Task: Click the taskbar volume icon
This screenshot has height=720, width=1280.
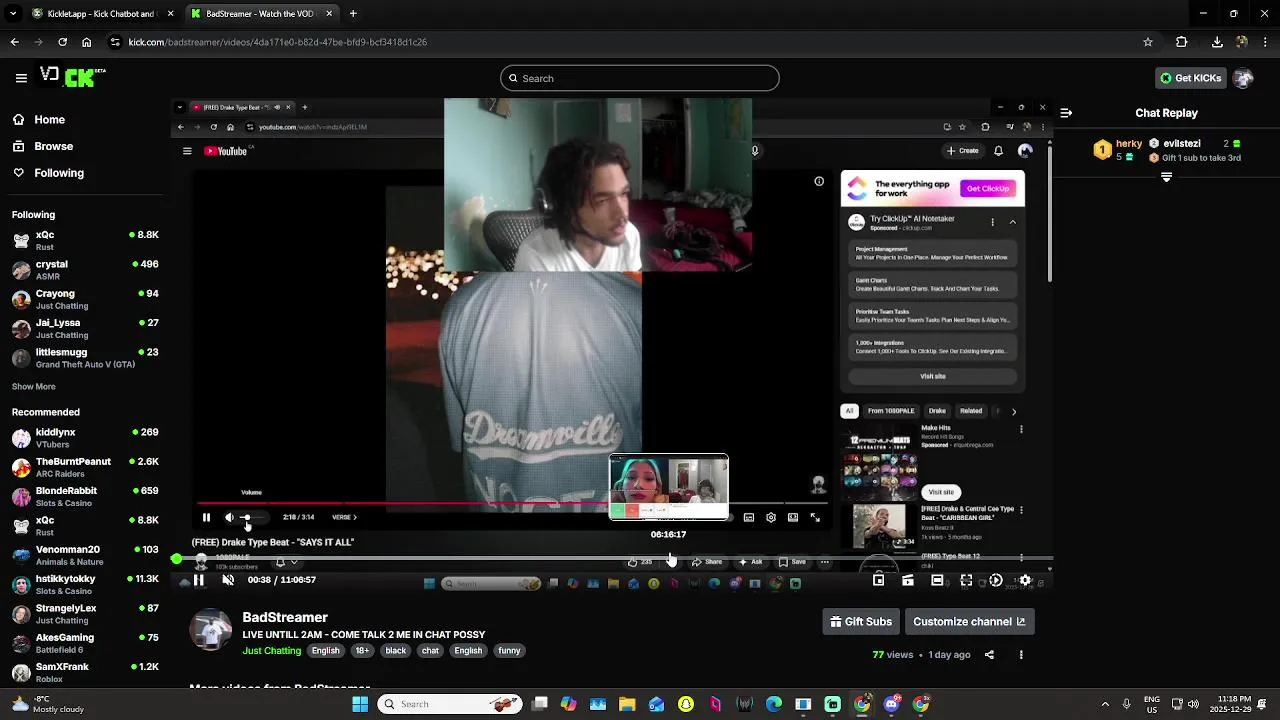Action: [x=1192, y=704]
